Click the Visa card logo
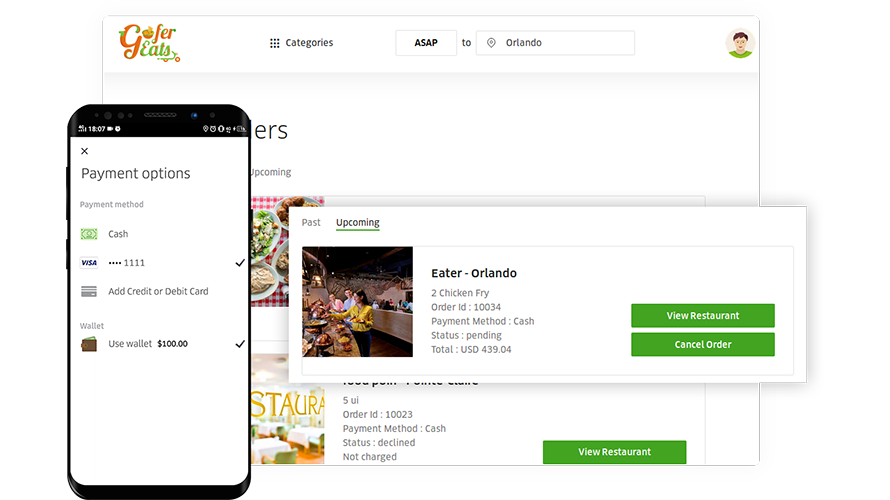Viewport: 890px width, 500px height. [89, 263]
